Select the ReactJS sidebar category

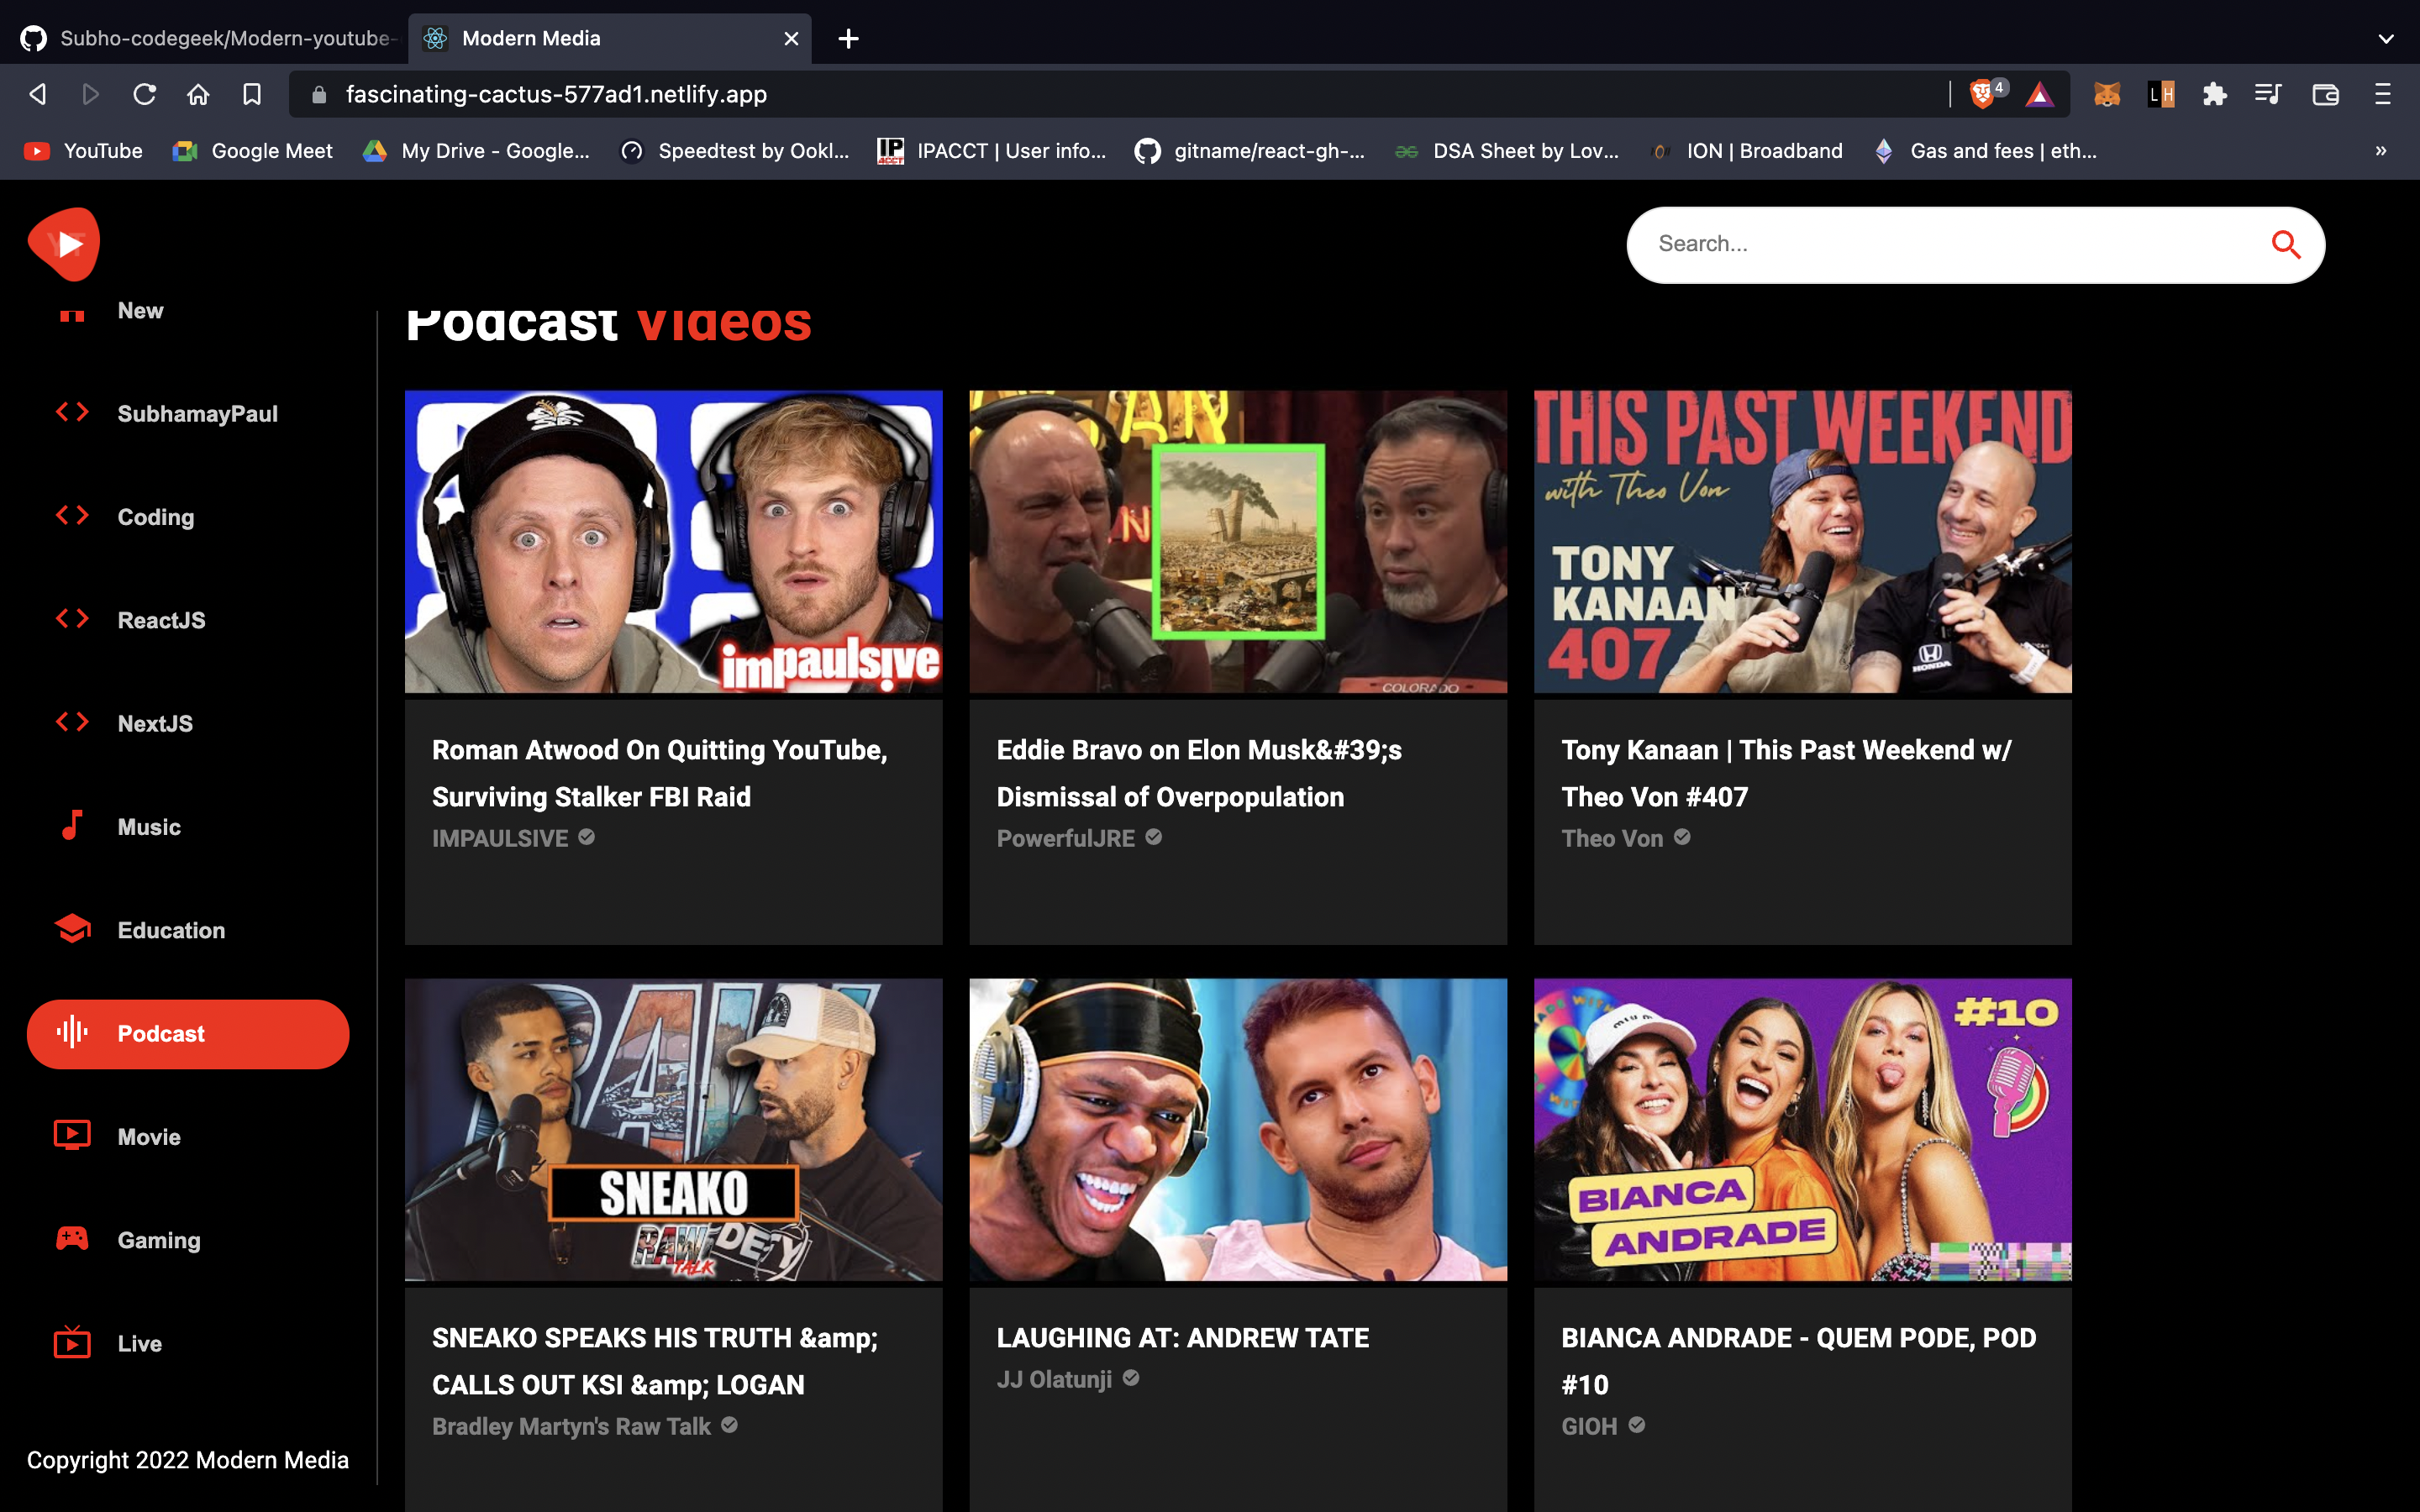click(x=161, y=620)
